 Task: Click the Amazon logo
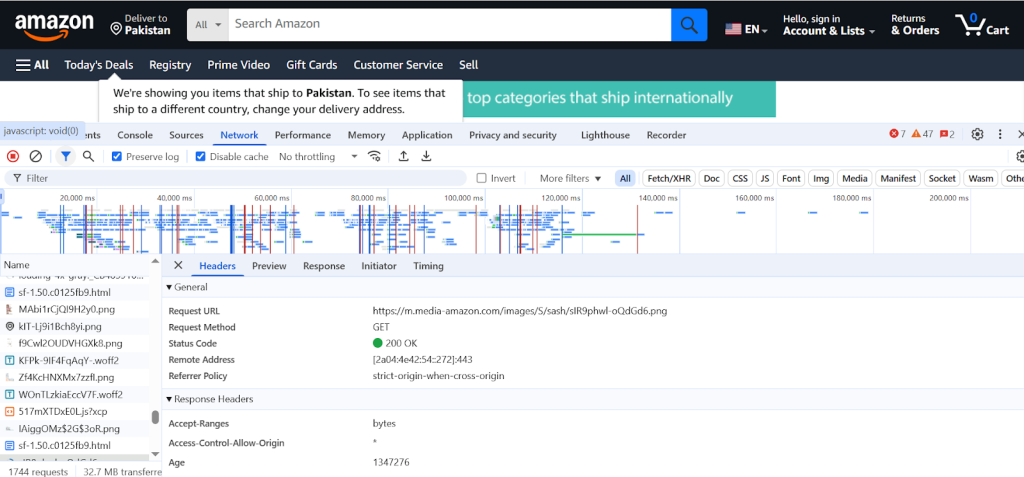click(x=54, y=25)
